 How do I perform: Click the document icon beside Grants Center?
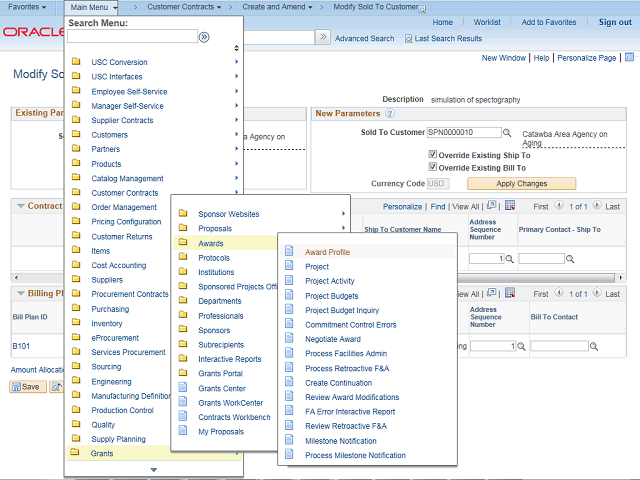[x=183, y=387]
